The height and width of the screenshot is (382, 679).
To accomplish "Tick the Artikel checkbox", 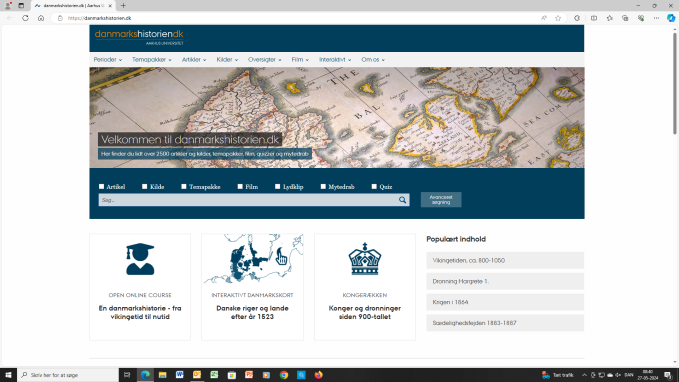I will point(101,187).
